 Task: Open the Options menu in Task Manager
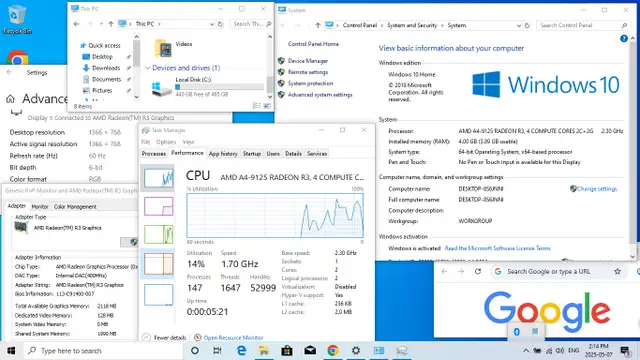point(166,142)
